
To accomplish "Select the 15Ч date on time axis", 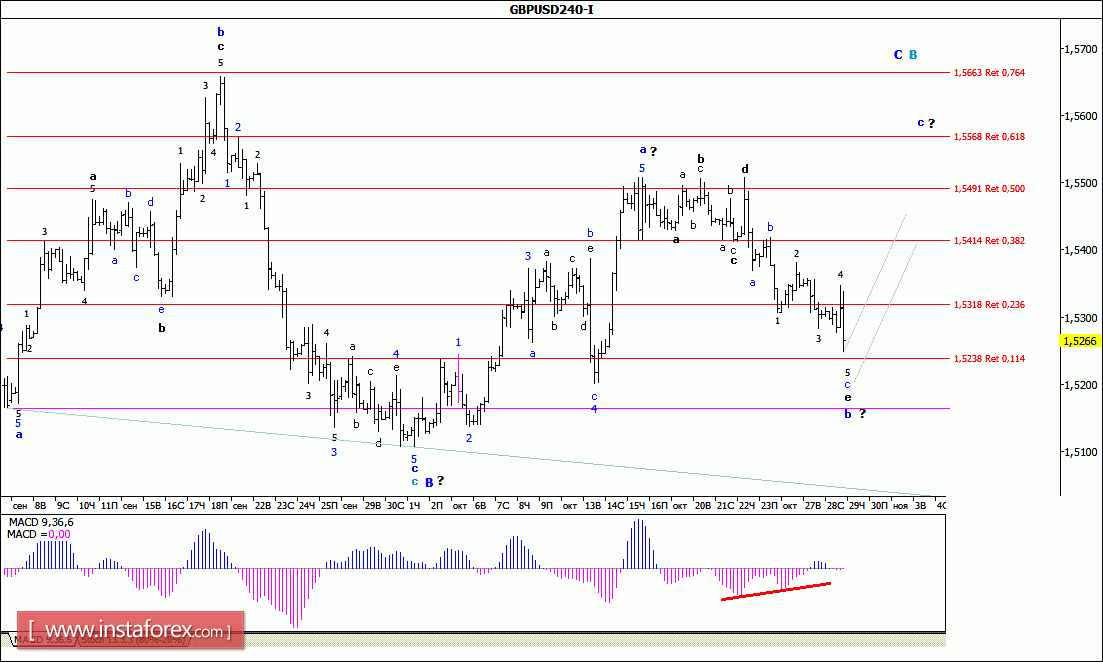I will pyautogui.click(x=636, y=506).
